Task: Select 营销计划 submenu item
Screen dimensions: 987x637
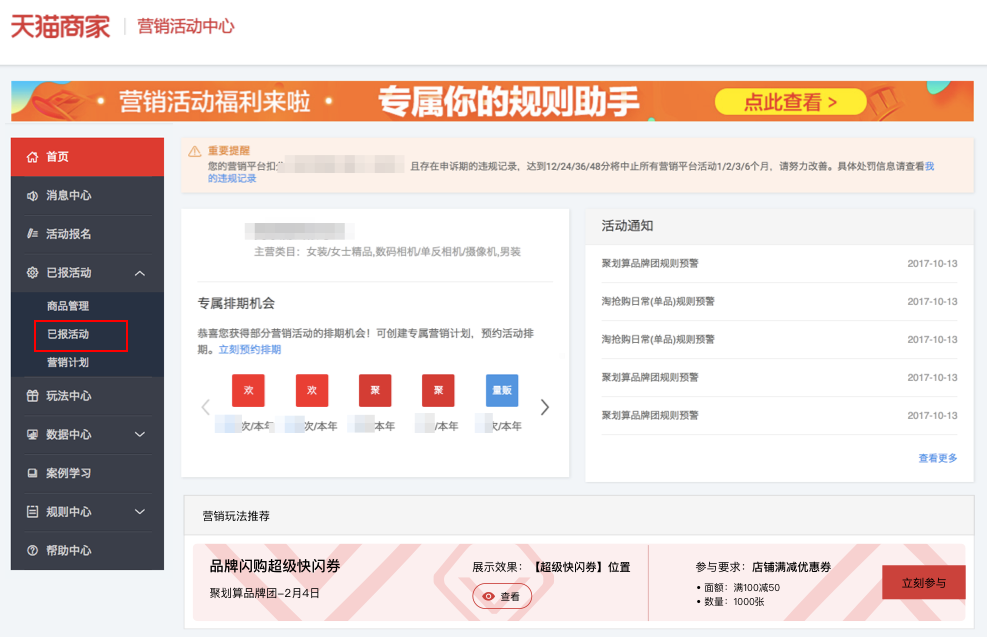Action: 68,363
